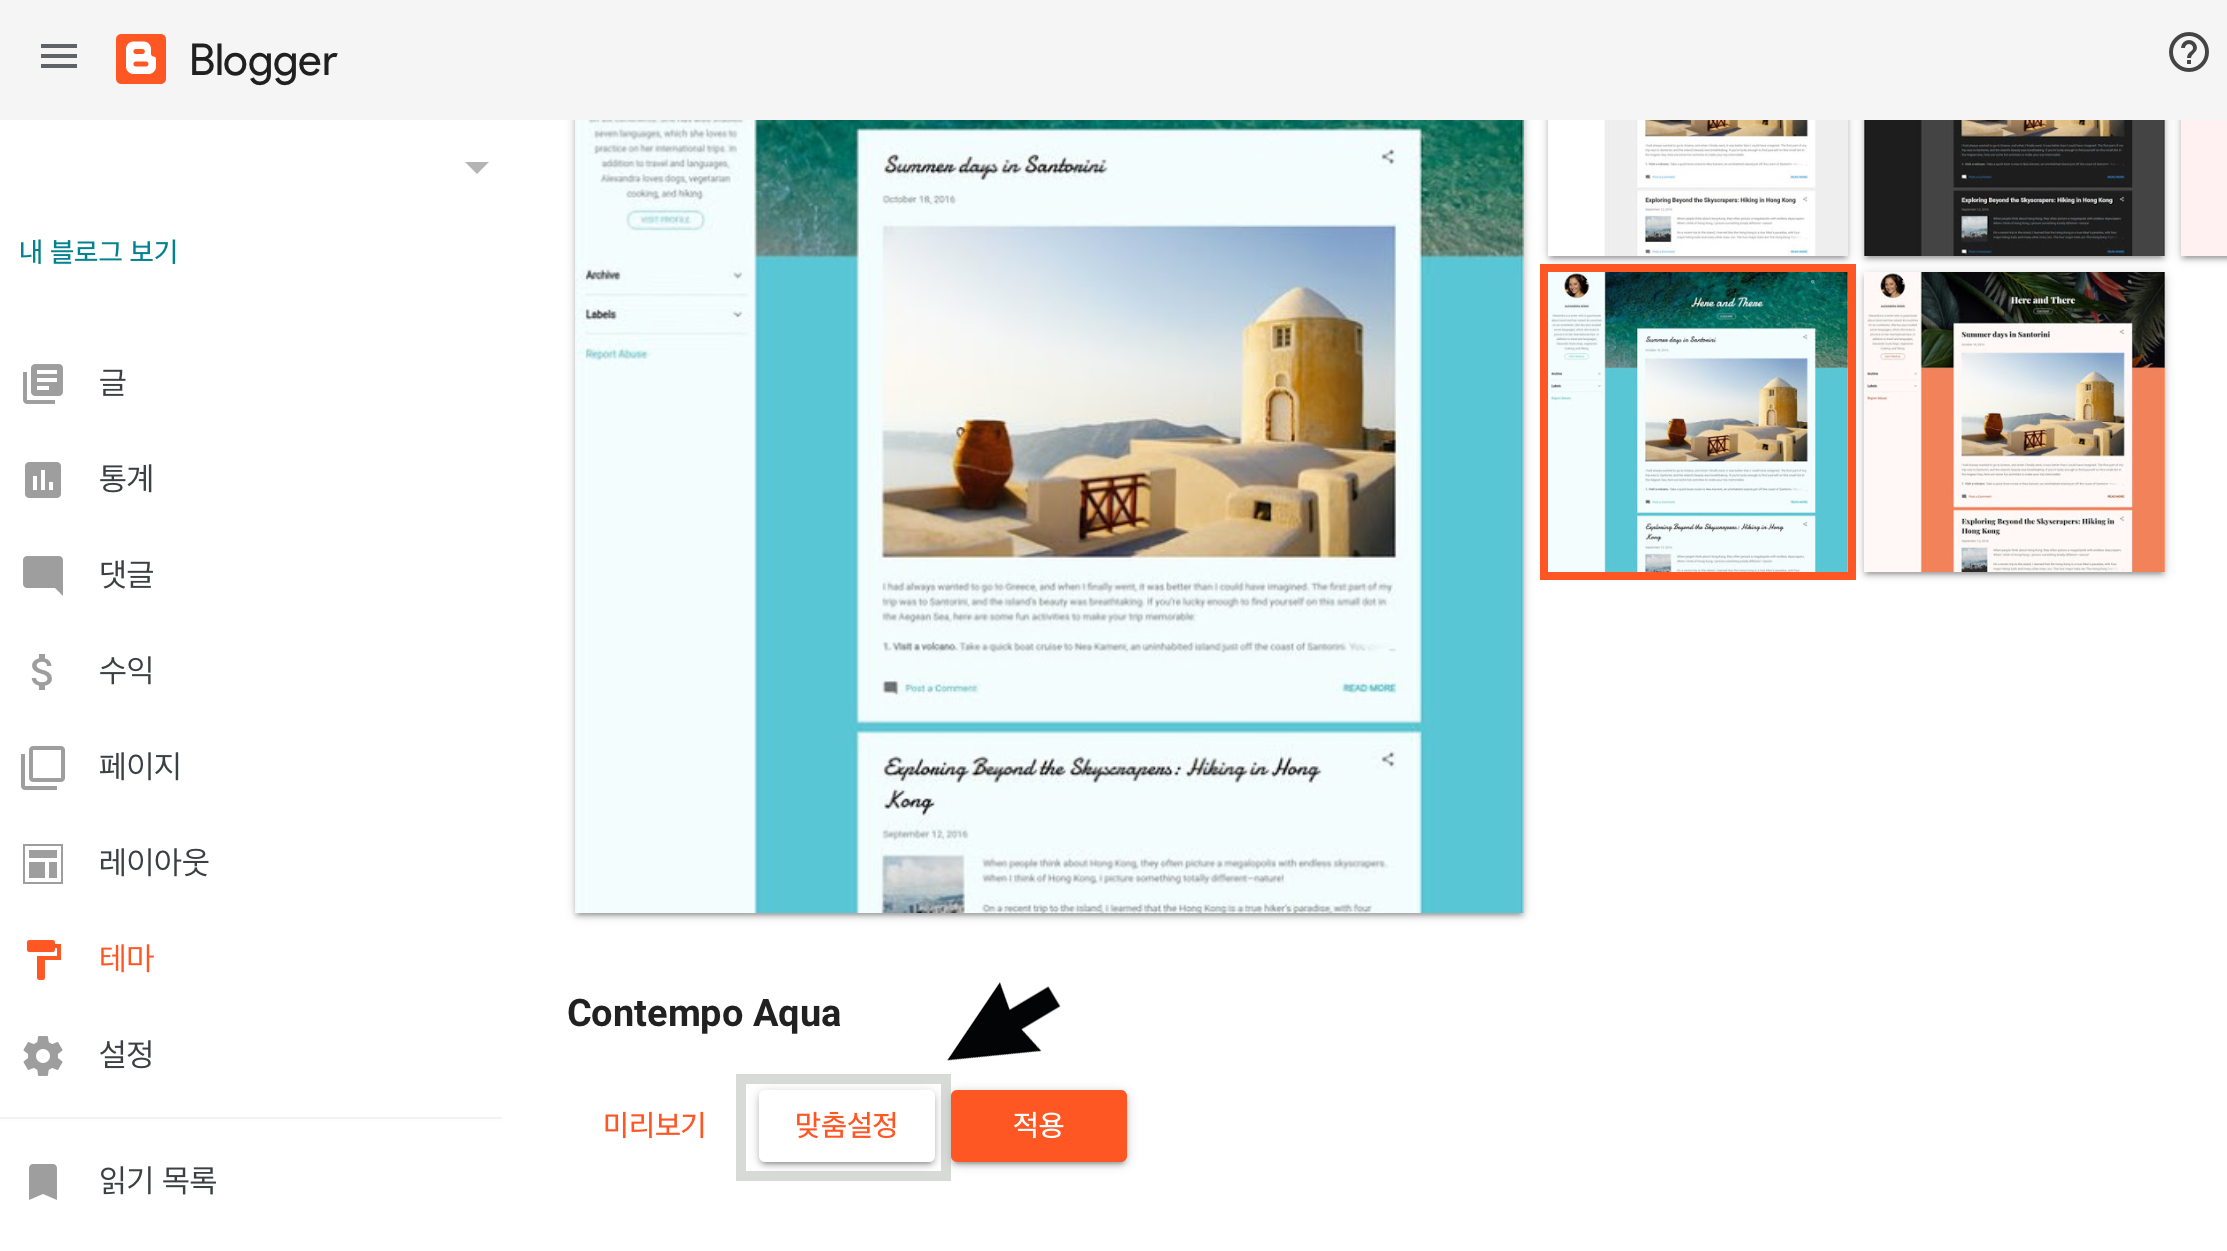
Task: Click the pages (페이지) icon
Action: 43,767
